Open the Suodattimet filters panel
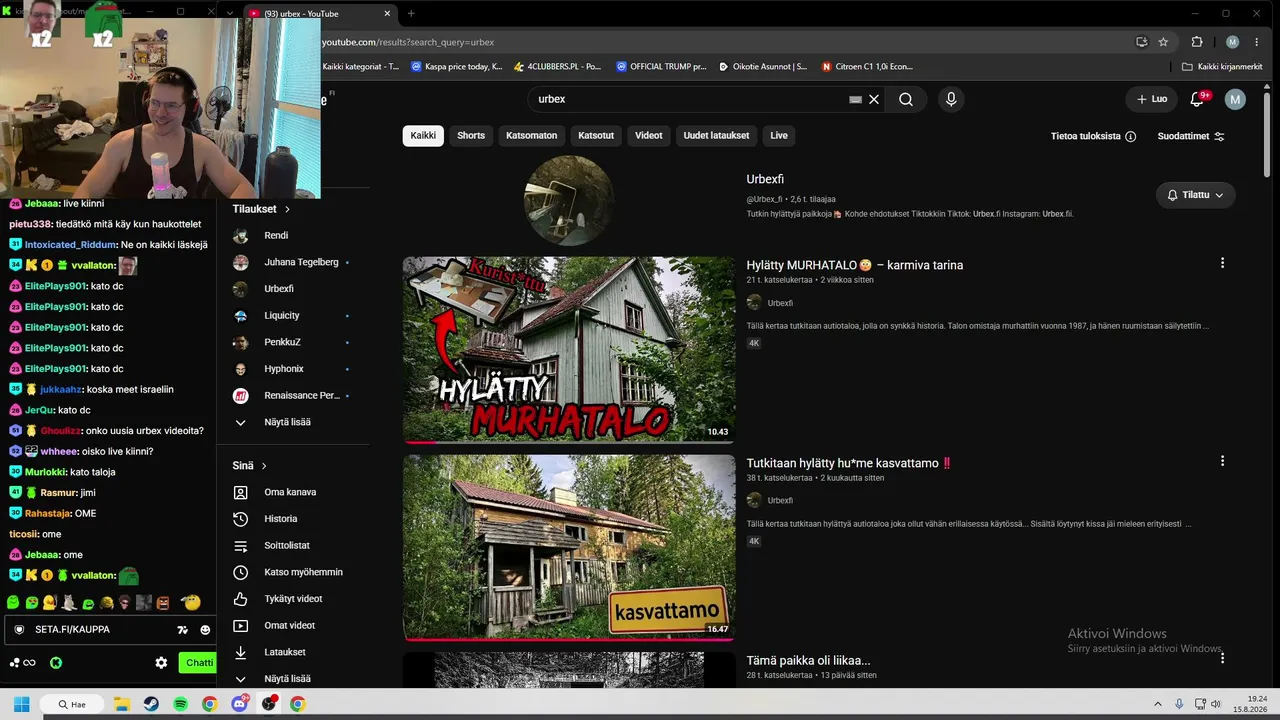Viewport: 1280px width, 720px height. pyautogui.click(x=1191, y=136)
